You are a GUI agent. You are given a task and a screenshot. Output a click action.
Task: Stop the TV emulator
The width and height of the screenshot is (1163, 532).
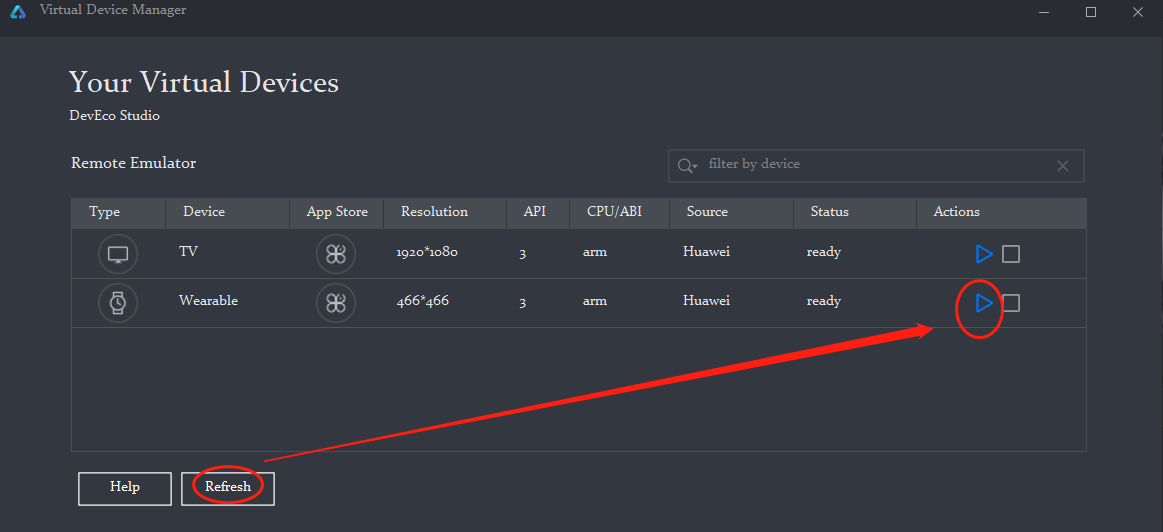(1011, 254)
